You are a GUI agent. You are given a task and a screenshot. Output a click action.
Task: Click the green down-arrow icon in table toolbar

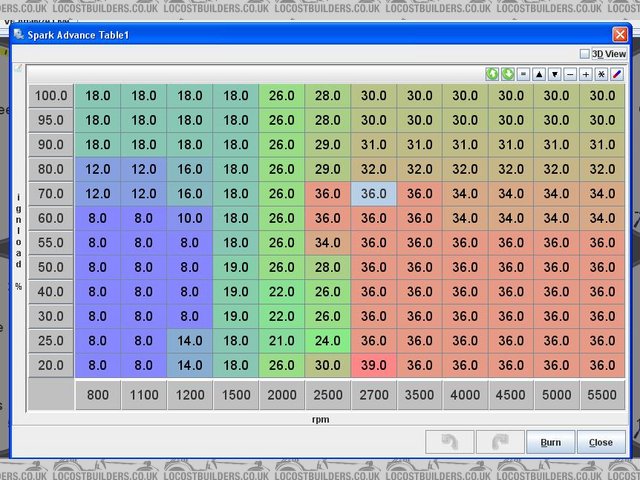click(508, 74)
